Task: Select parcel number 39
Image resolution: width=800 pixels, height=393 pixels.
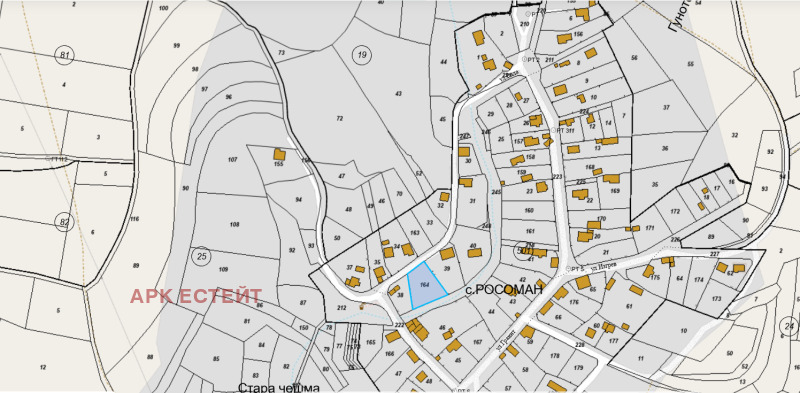Action: pos(447,268)
